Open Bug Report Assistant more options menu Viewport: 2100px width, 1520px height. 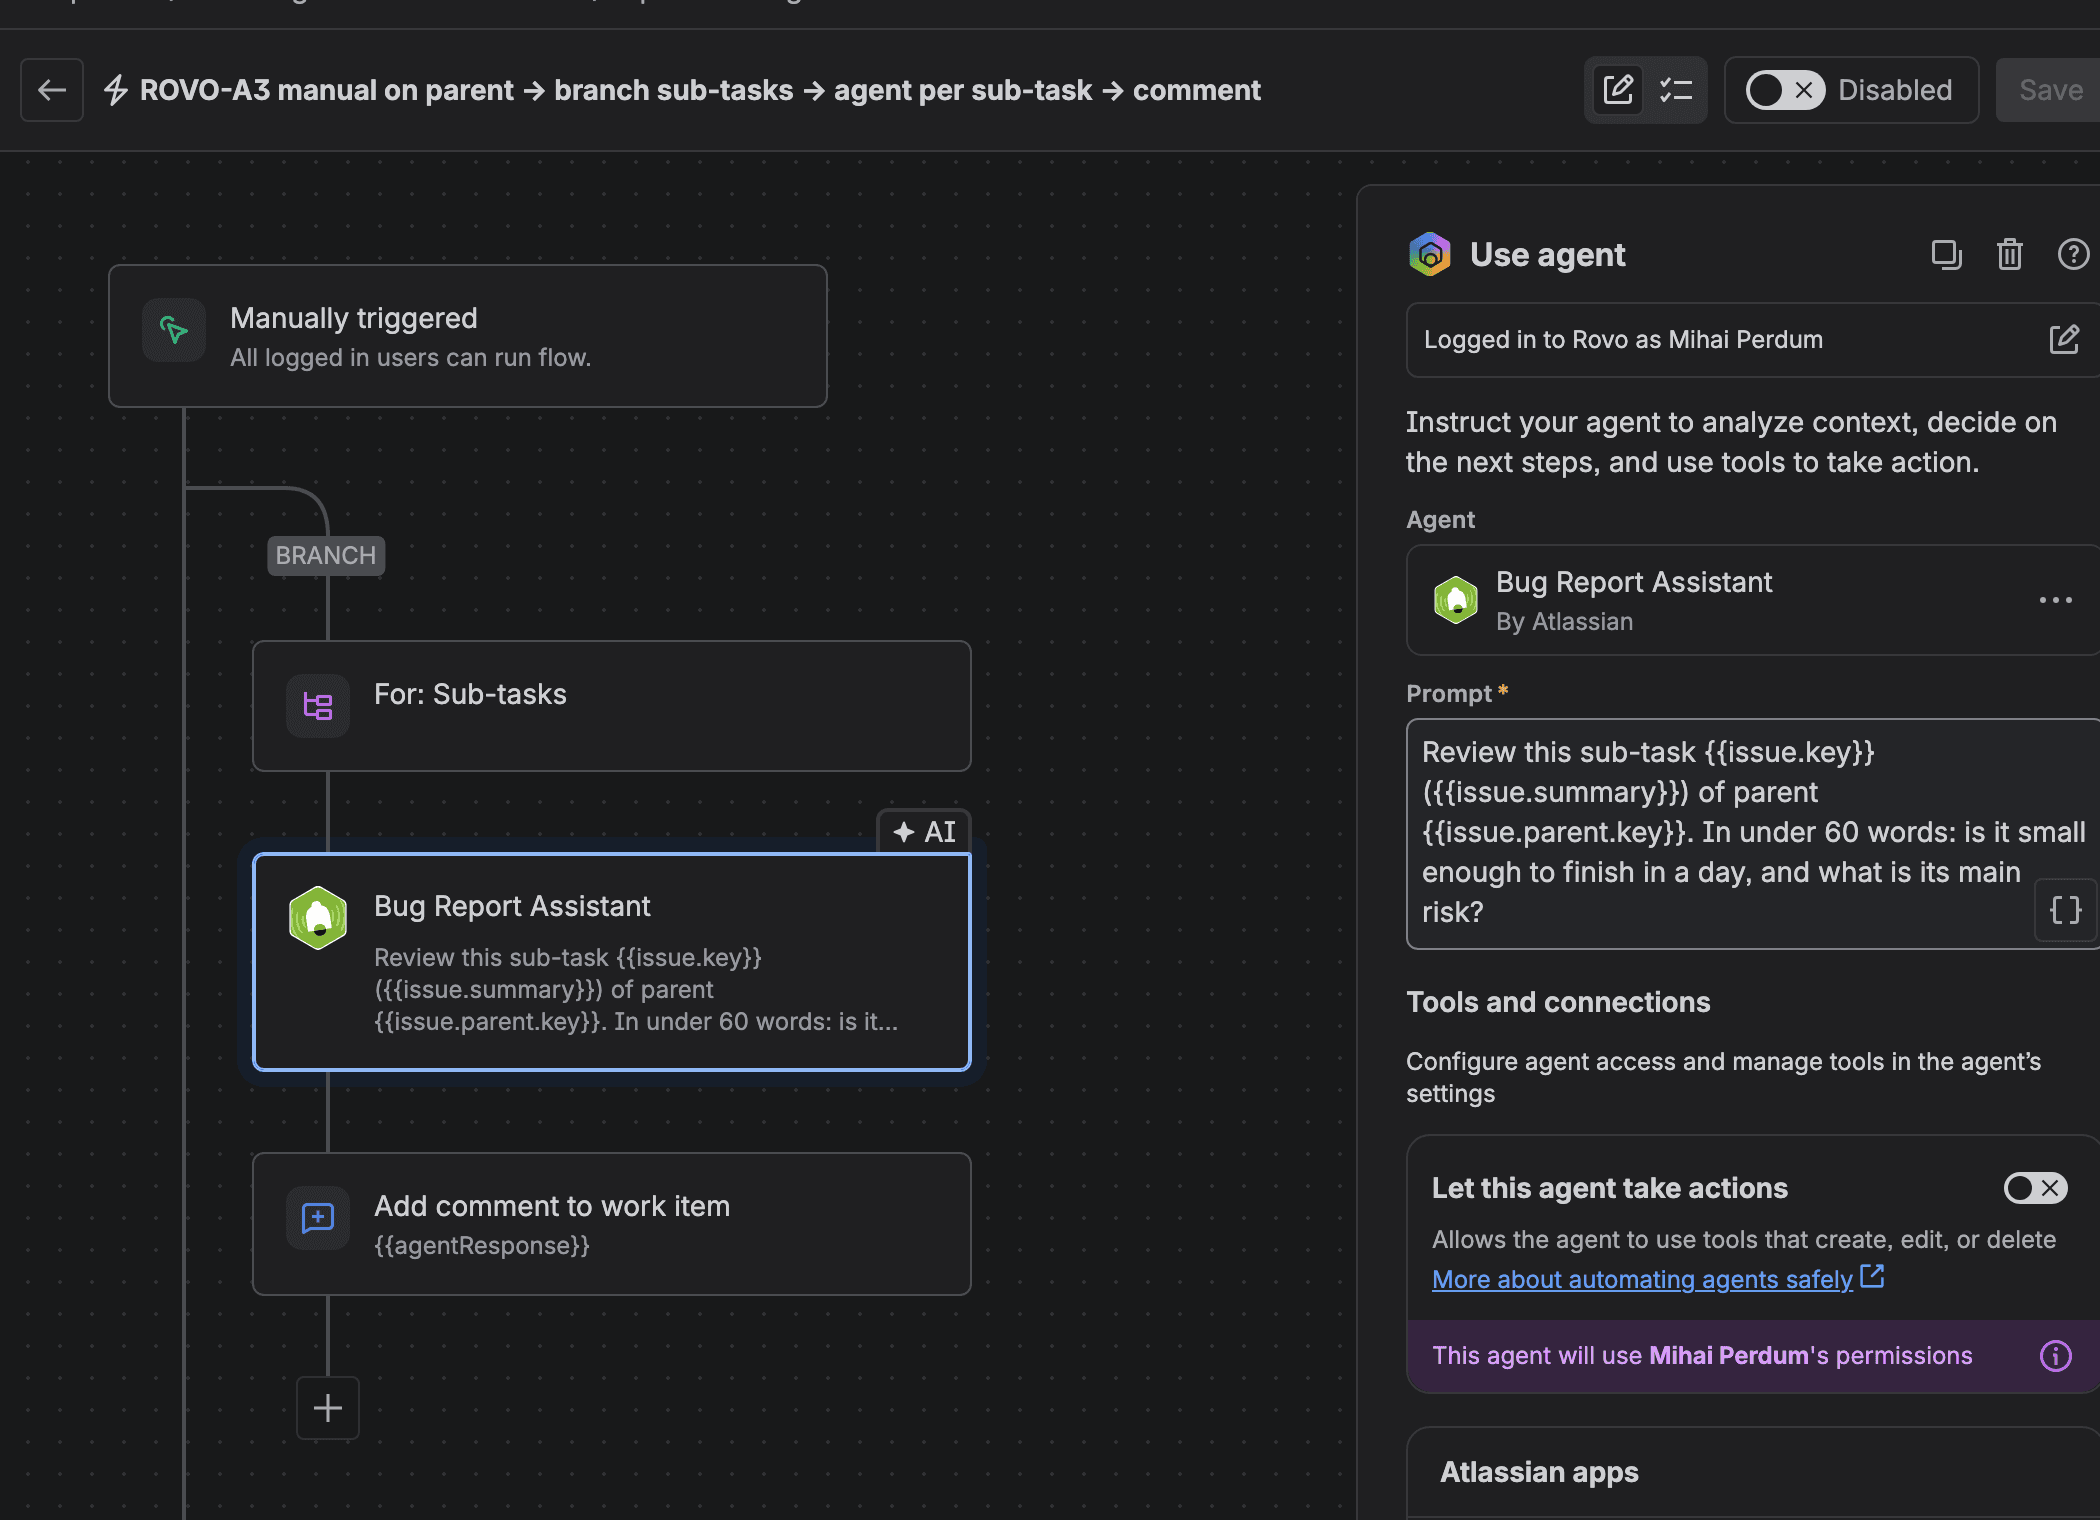coord(2056,600)
